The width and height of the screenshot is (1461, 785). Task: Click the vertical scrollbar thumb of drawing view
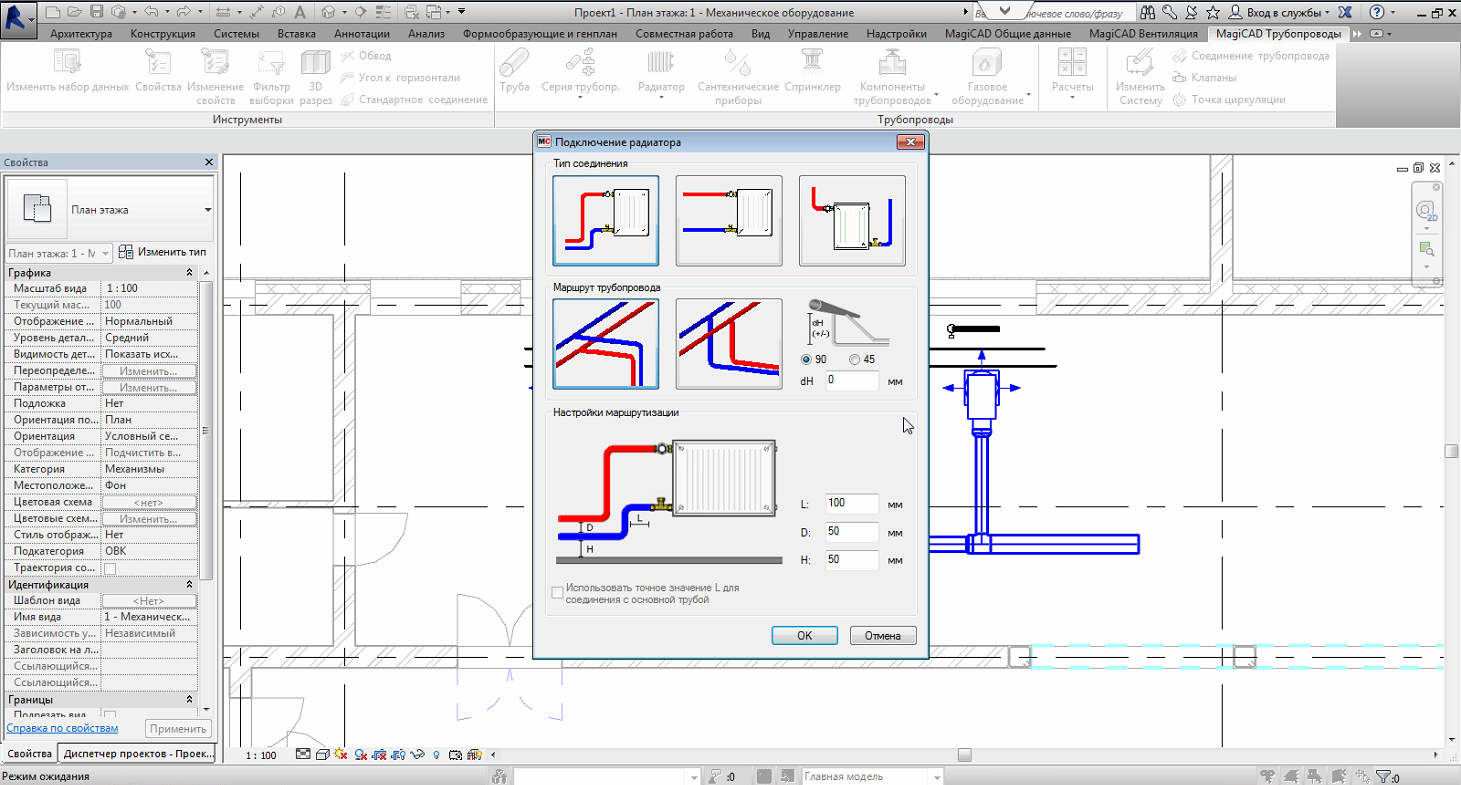click(x=1451, y=451)
